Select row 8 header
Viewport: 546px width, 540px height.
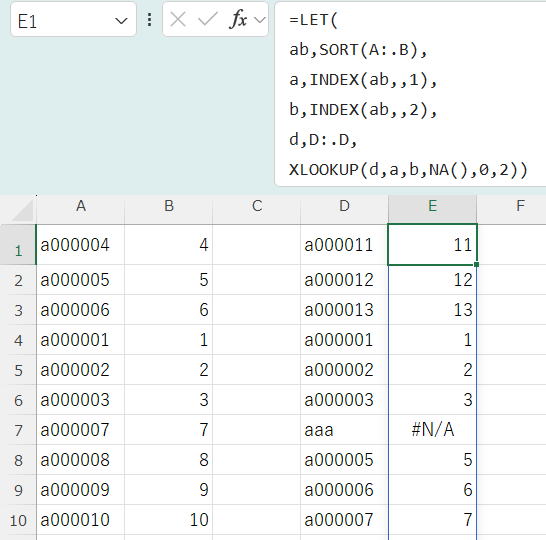(18, 460)
